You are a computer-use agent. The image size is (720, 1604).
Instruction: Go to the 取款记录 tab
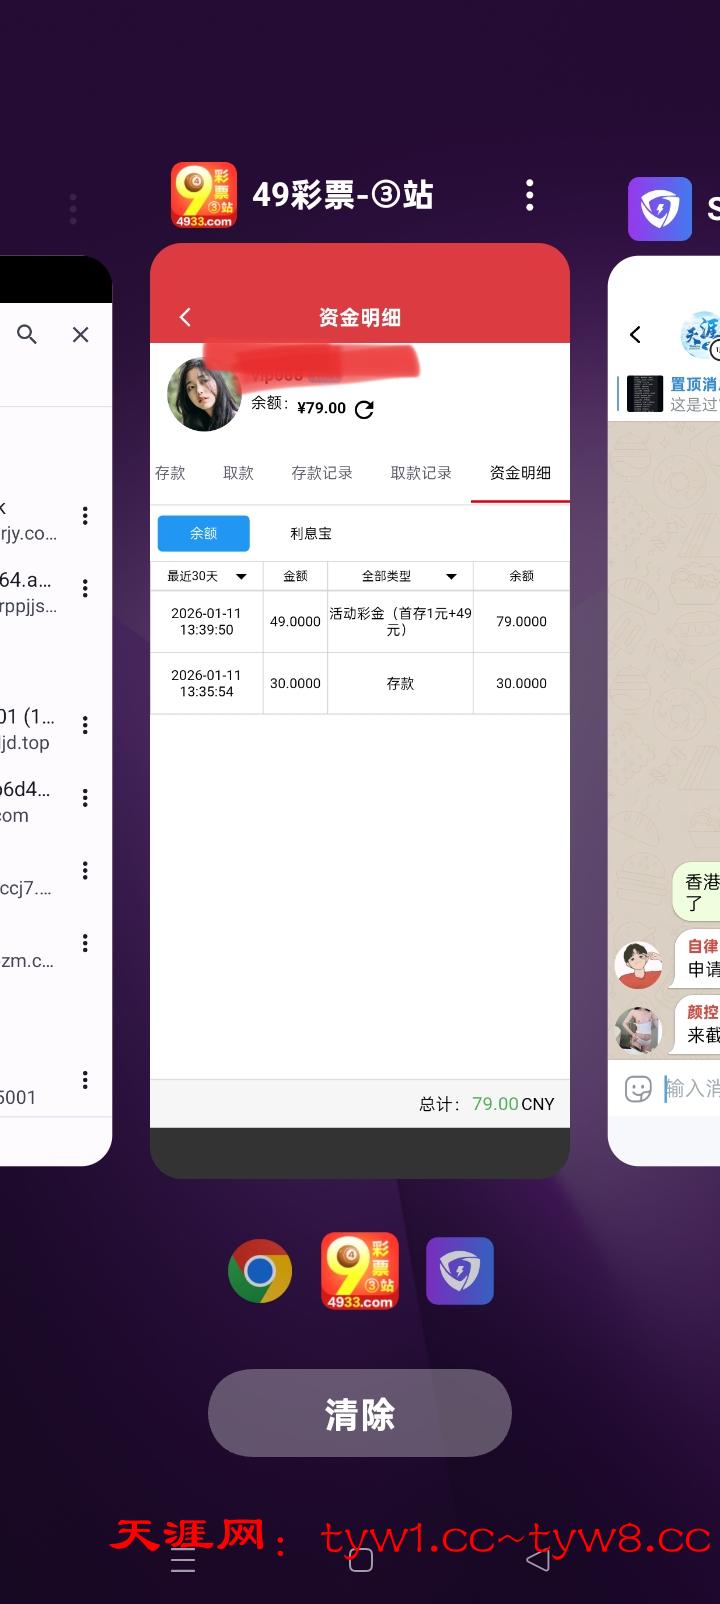coord(421,473)
